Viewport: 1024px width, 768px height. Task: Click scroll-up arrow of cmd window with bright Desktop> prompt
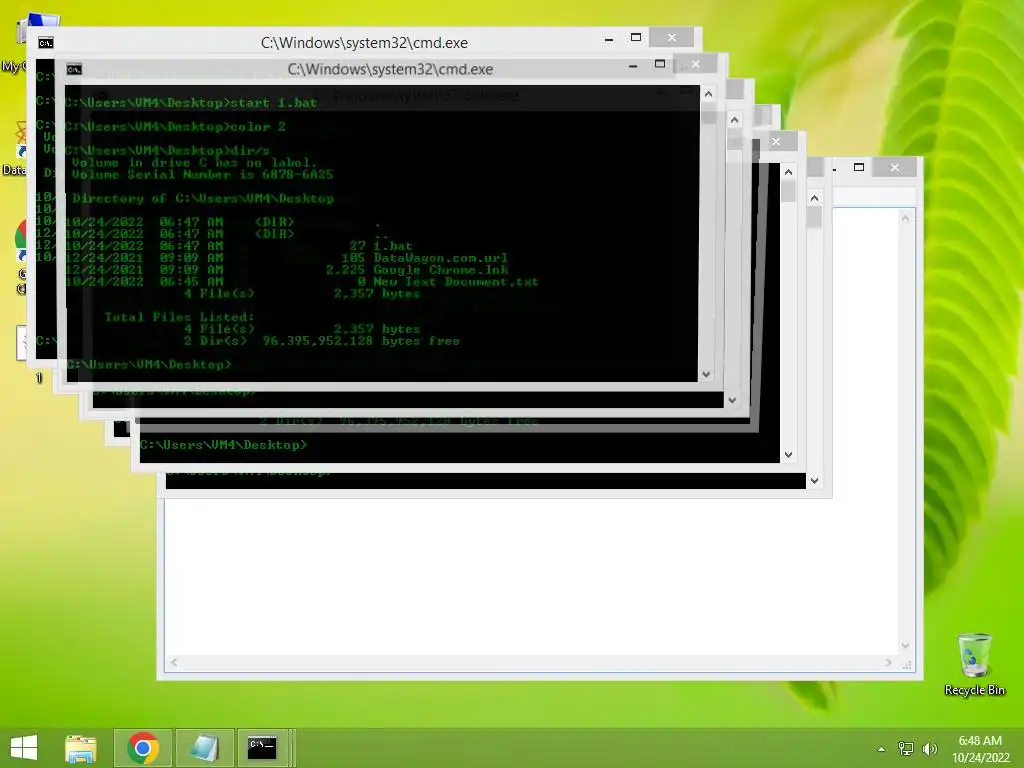coord(788,172)
